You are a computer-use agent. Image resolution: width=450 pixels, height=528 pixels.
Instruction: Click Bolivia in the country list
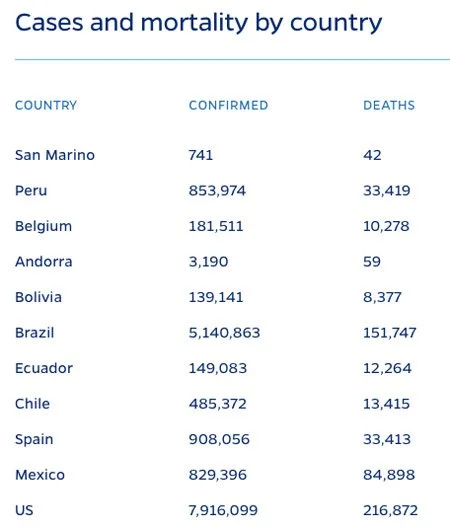[x=38, y=297]
